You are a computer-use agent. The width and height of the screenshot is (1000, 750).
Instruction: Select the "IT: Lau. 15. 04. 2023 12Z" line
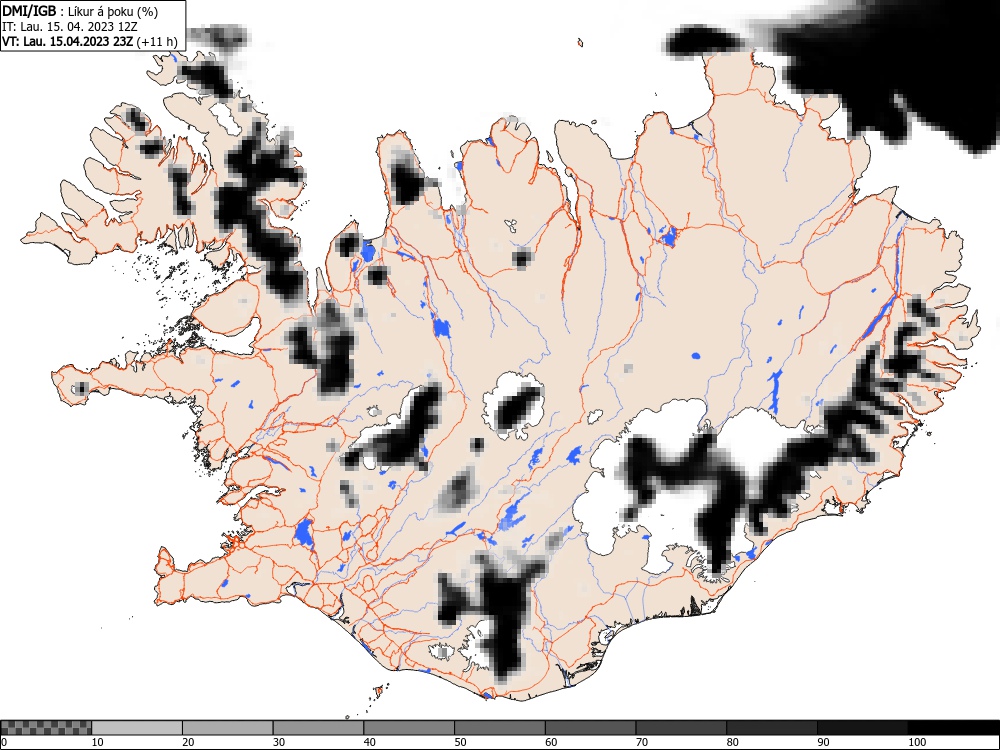[x=70, y=27]
